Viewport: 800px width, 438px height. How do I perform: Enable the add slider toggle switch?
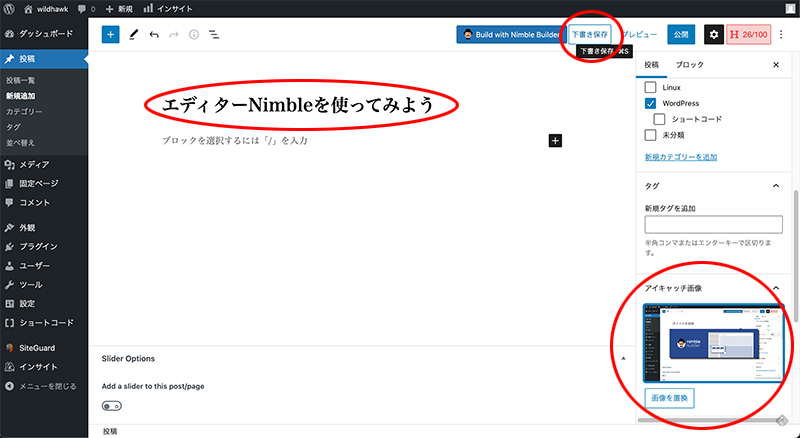click(x=111, y=406)
